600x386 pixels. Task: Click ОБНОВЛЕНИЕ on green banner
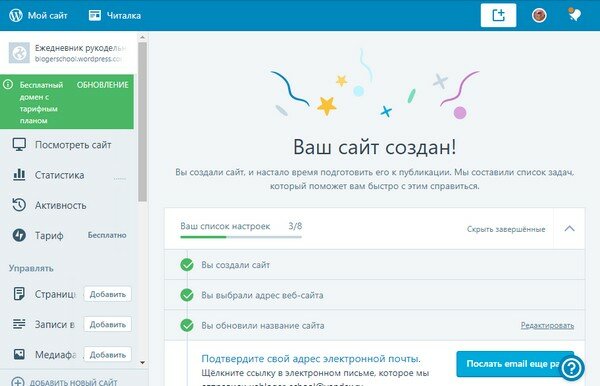103,85
